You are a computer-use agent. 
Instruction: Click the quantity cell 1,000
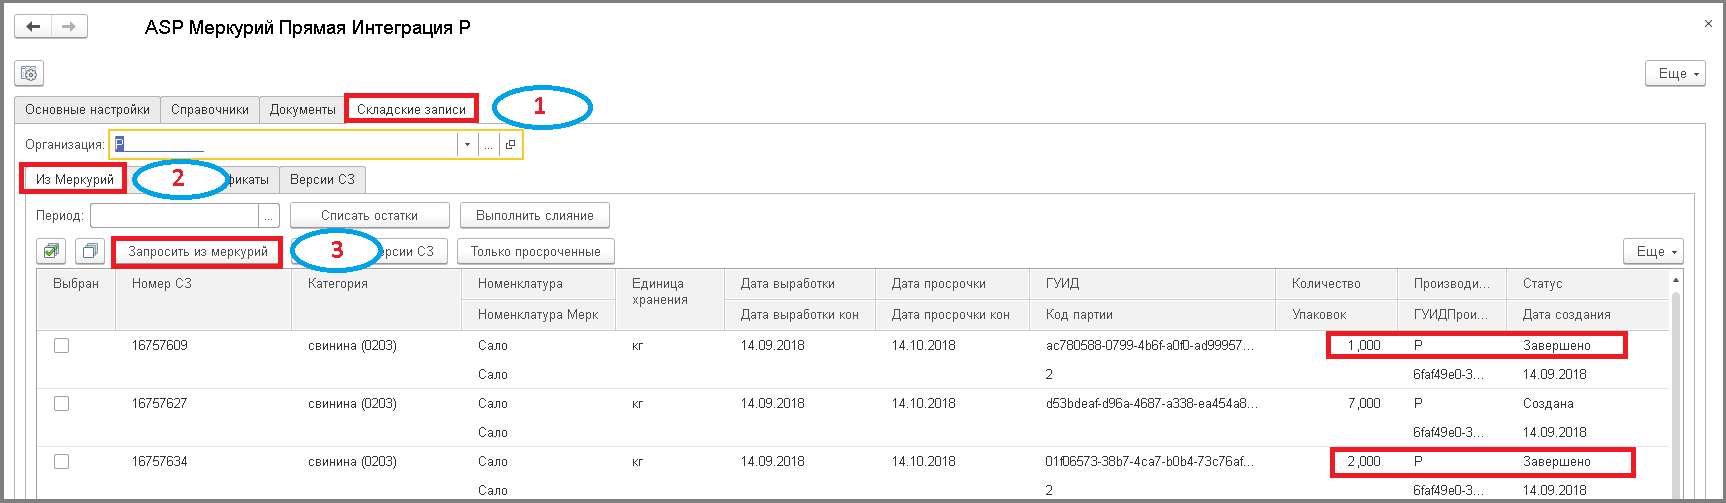point(1364,345)
